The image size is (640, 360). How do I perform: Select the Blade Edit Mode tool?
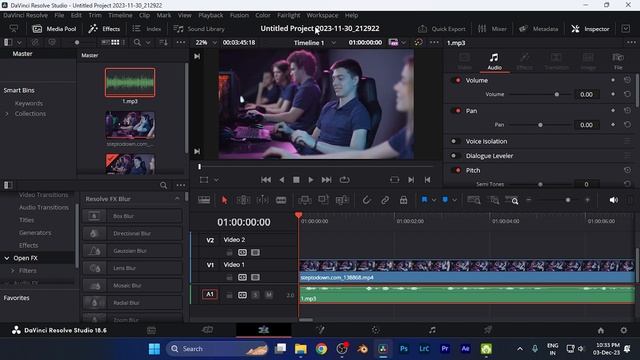(281, 200)
